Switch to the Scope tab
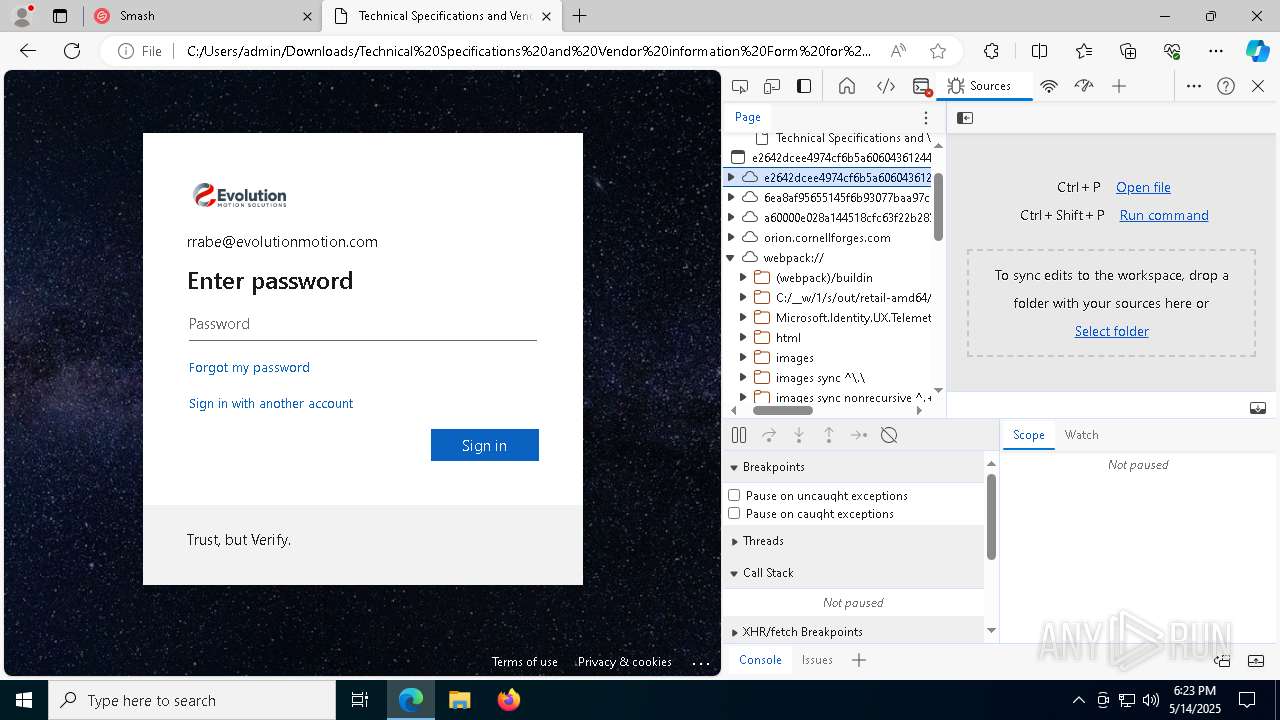1280x720 pixels. point(1028,435)
